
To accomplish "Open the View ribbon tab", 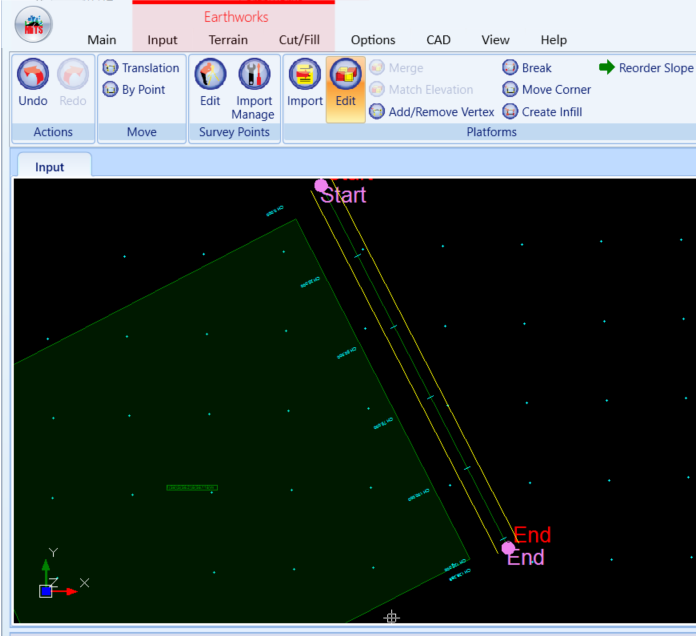I will (495, 40).
